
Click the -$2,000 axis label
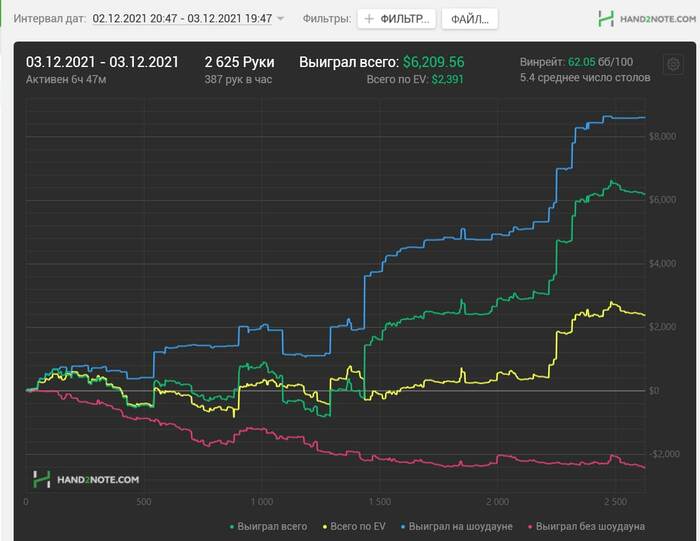click(663, 454)
